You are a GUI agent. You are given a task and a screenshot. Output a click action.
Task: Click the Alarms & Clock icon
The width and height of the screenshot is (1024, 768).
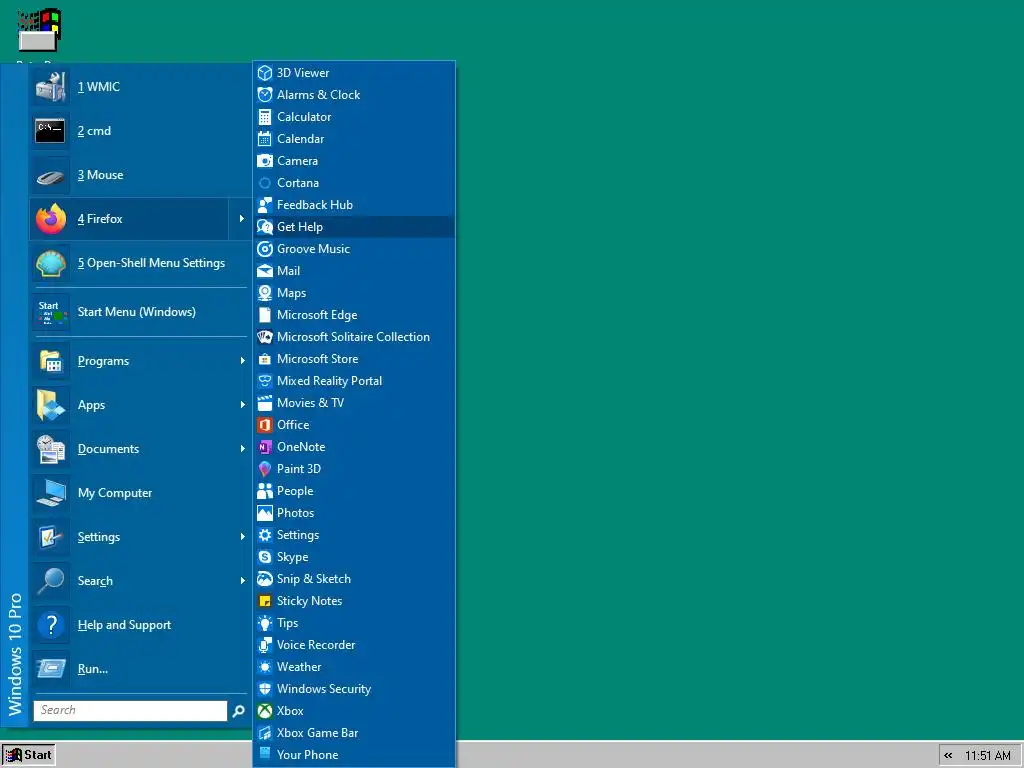[264, 95]
